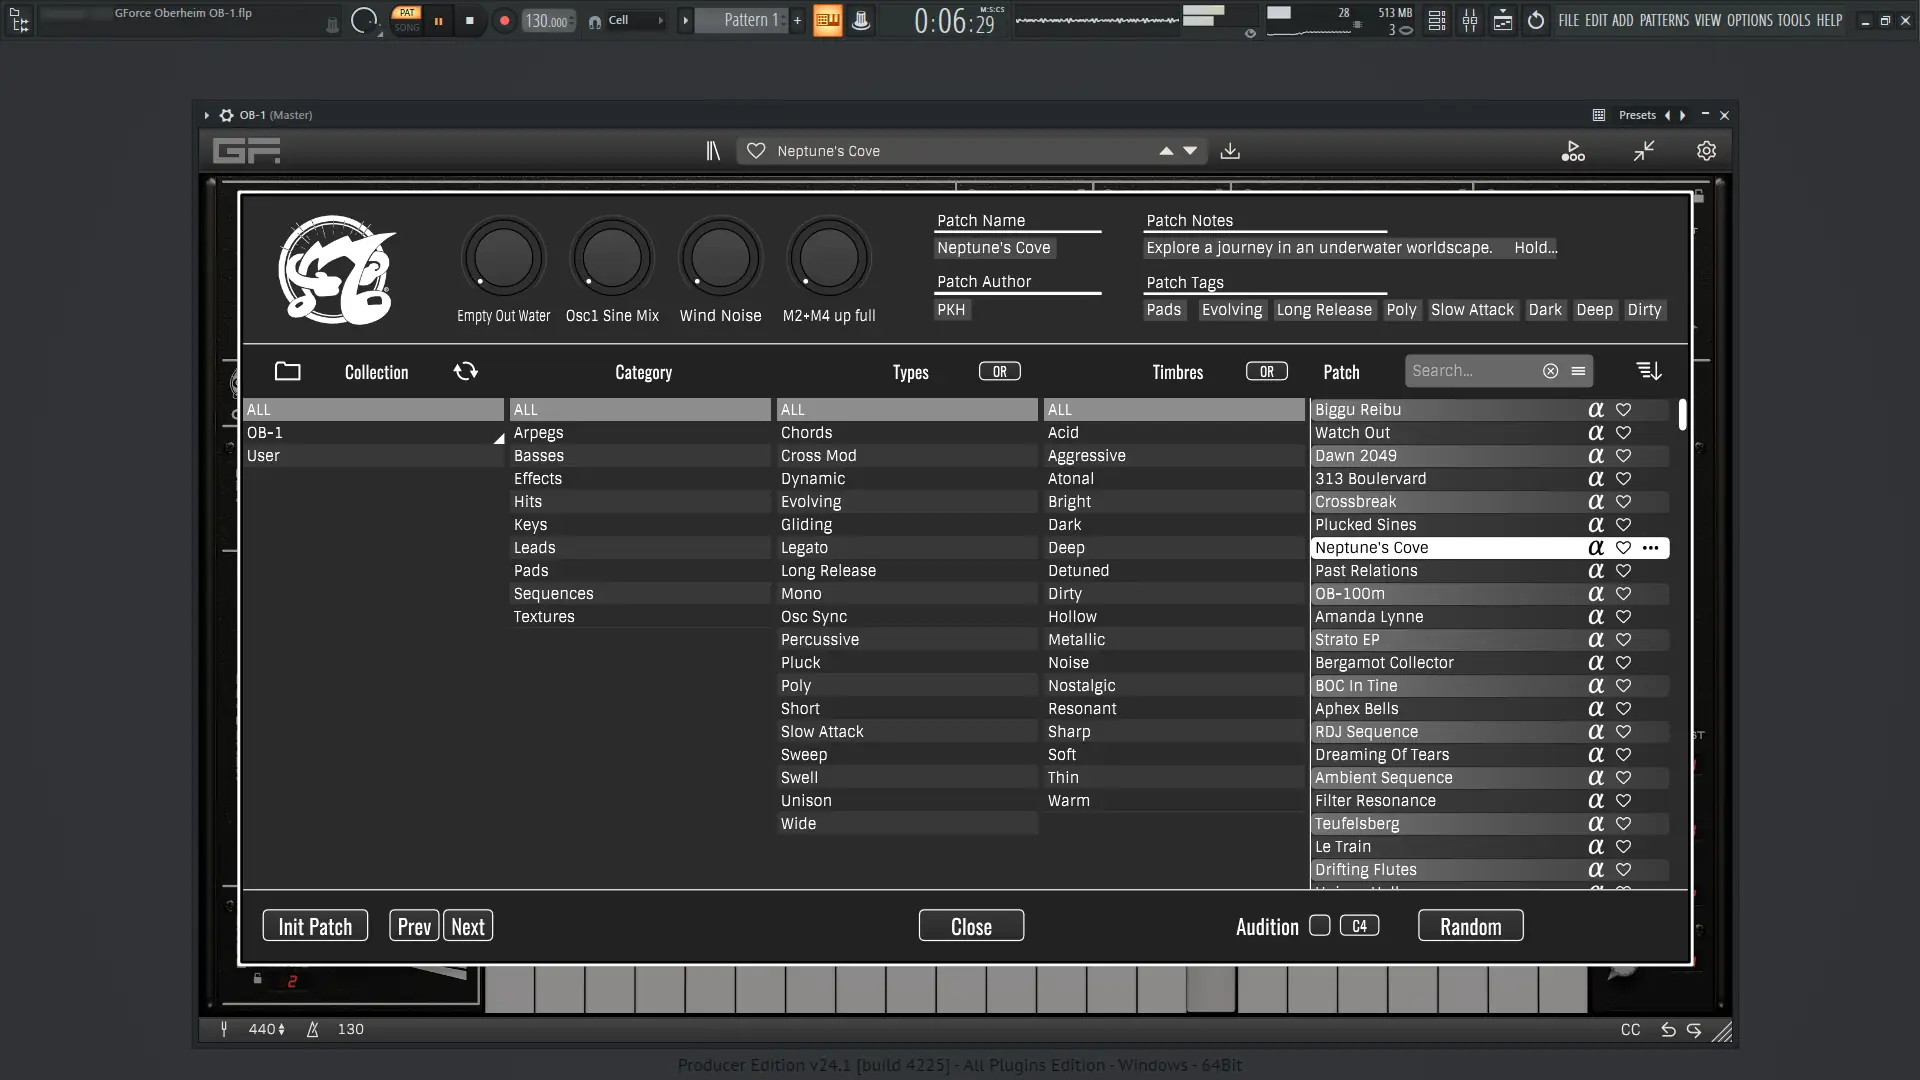The image size is (1920, 1080).
Task: Favorite the Dawn 2049 patch heart
Action: 1623,456
